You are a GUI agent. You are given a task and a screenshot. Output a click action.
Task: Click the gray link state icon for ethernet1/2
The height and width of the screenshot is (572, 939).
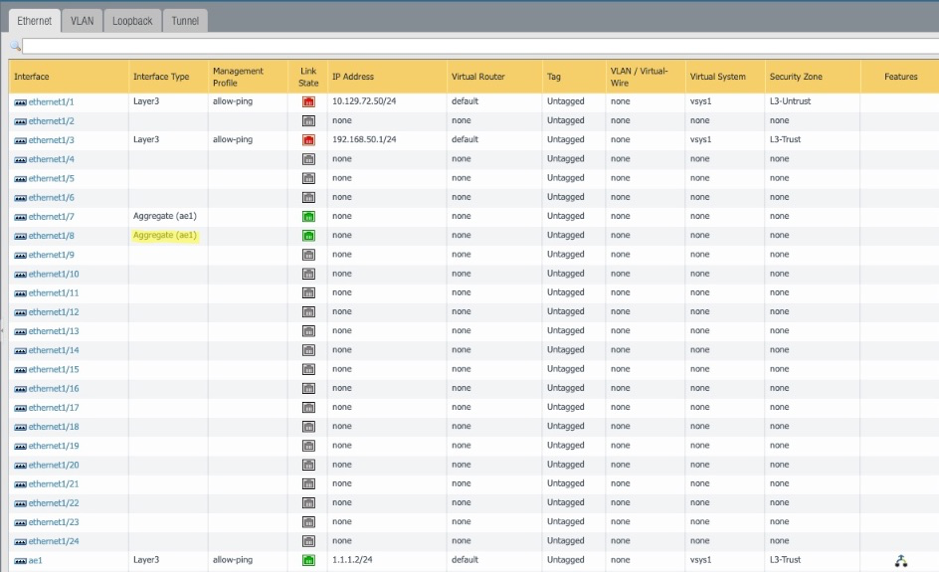[308, 121]
